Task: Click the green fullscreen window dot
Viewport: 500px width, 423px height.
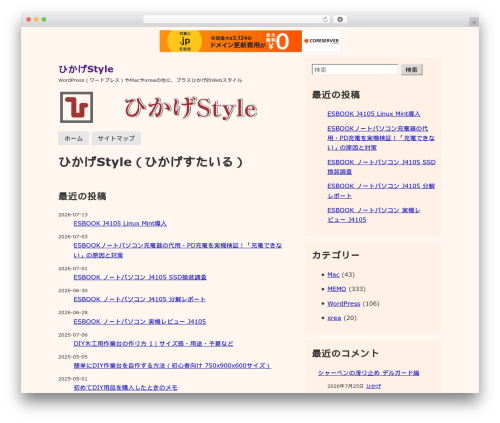Action: [44, 19]
